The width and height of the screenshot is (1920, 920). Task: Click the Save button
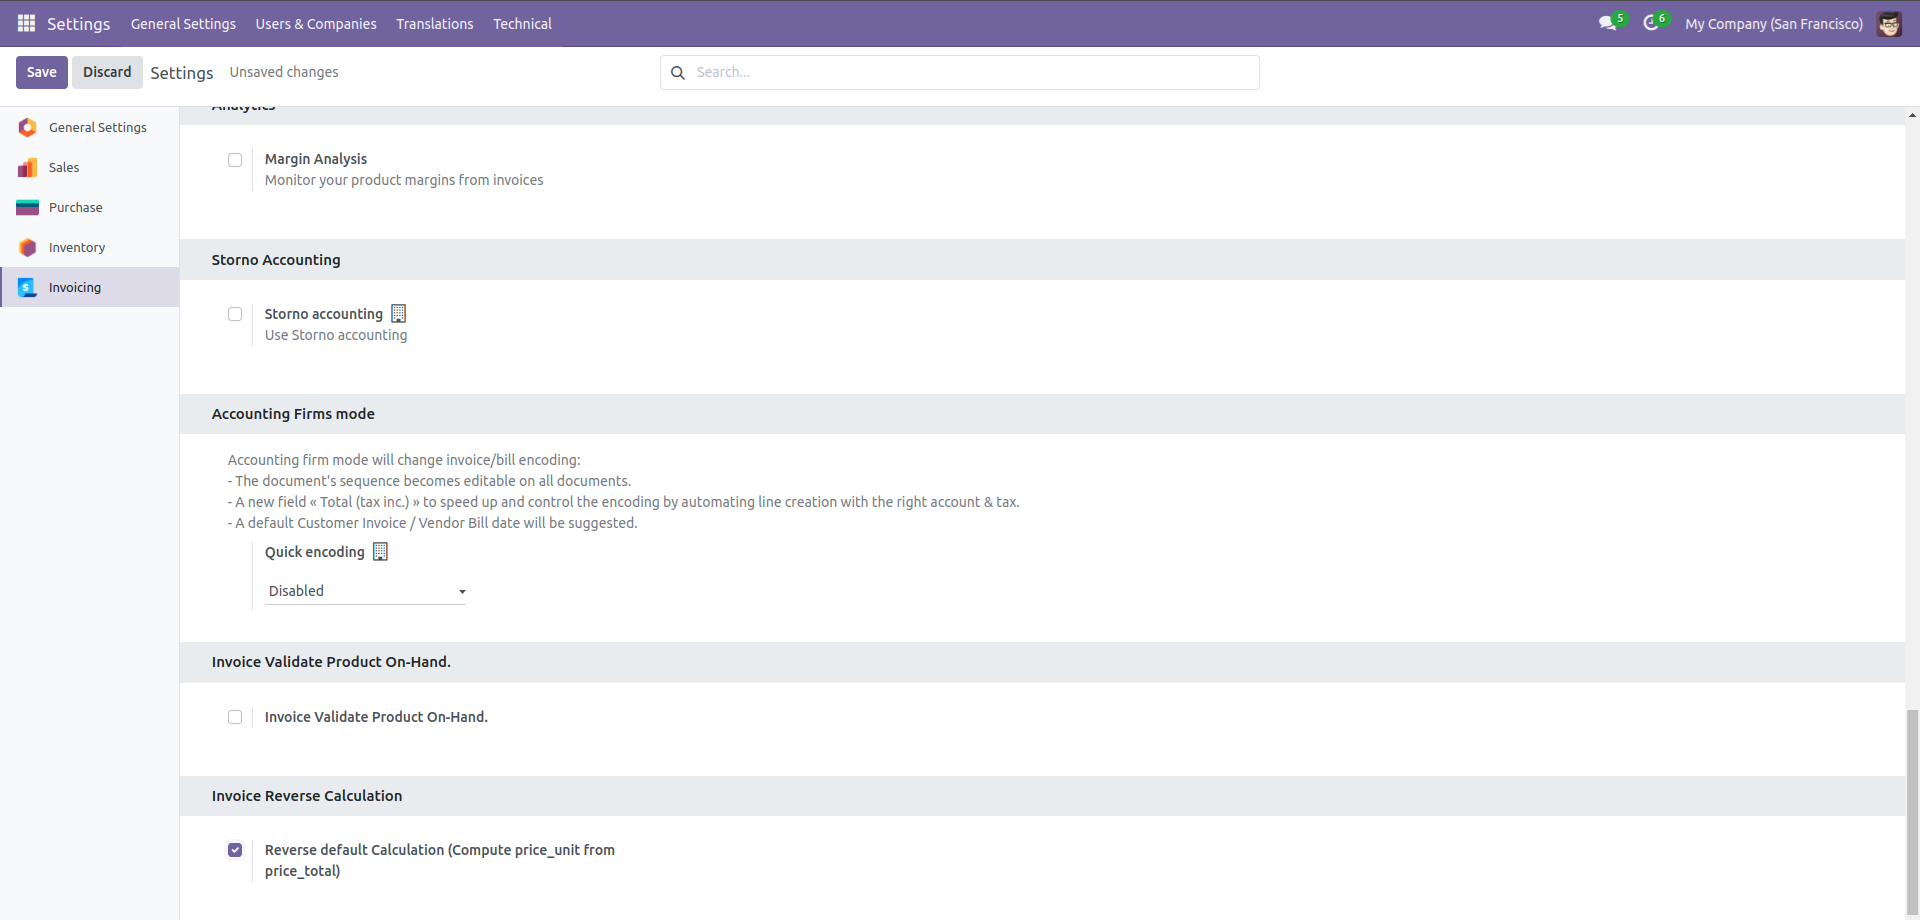pyautogui.click(x=41, y=72)
